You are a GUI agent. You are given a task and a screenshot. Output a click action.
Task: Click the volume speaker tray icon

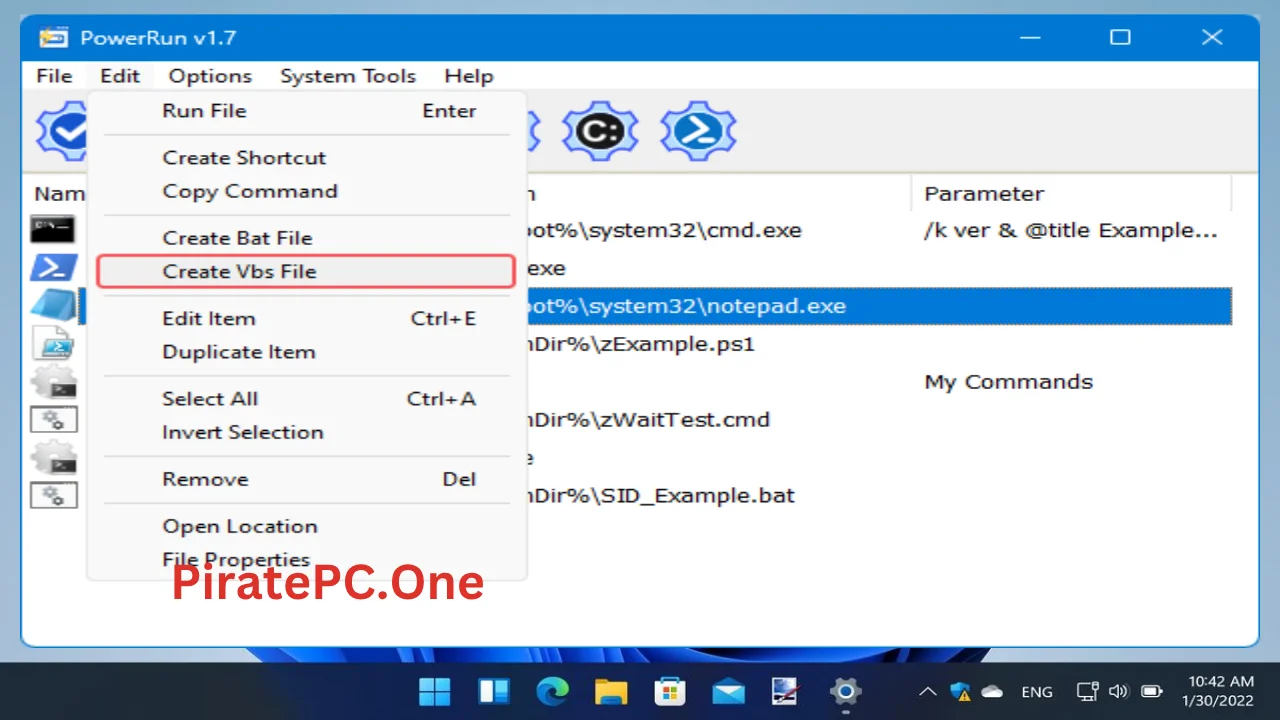1119,691
